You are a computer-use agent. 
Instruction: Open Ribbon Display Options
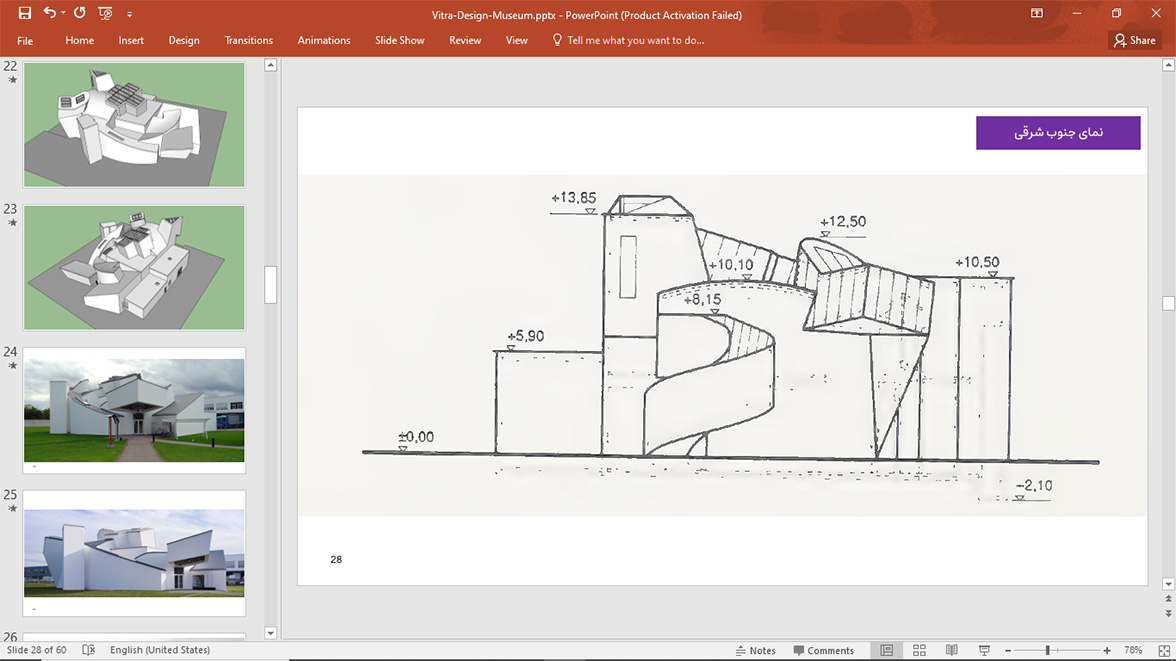tap(1036, 13)
